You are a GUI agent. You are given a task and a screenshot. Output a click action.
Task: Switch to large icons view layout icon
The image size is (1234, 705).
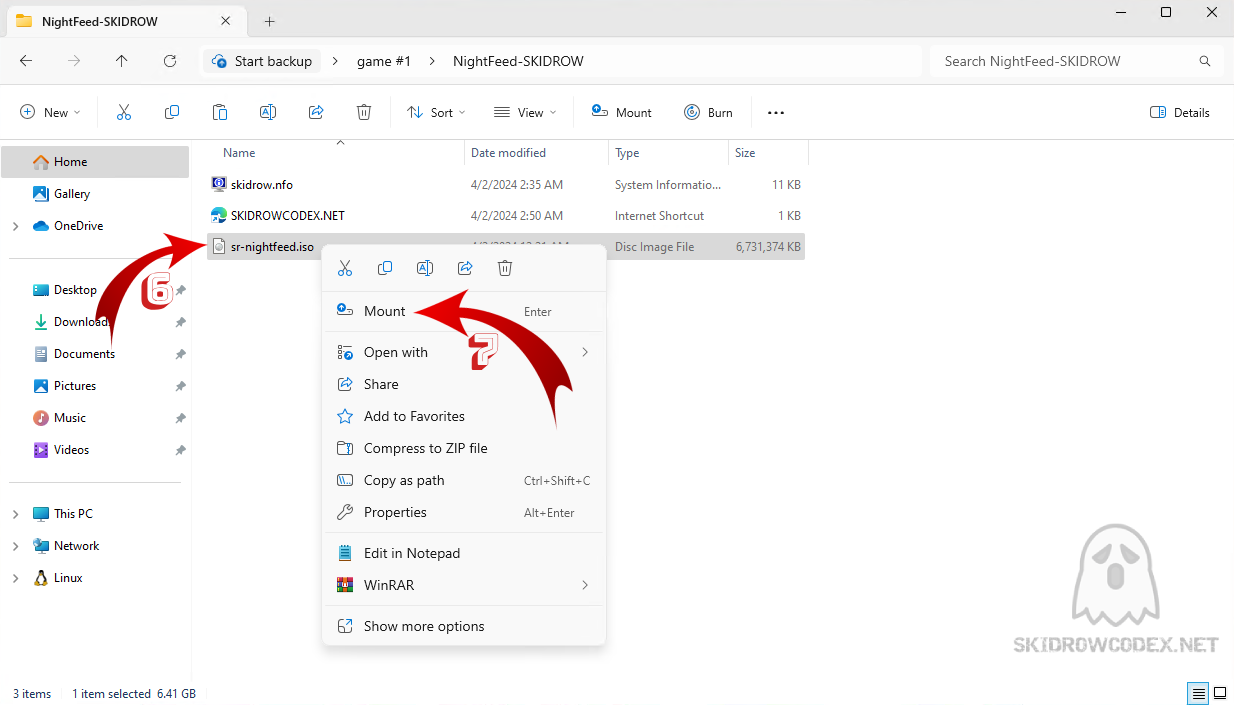(x=1220, y=694)
